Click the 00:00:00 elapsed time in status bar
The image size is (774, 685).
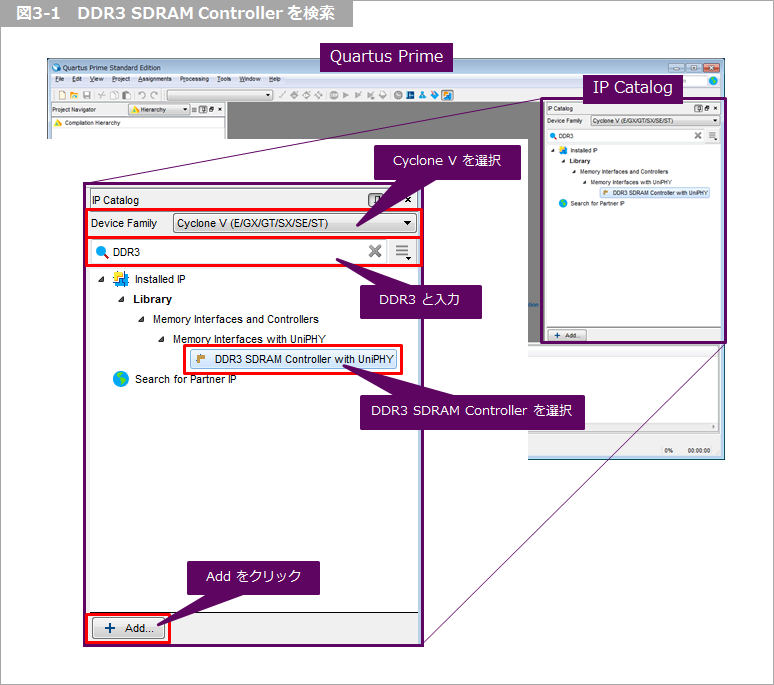(x=698, y=451)
